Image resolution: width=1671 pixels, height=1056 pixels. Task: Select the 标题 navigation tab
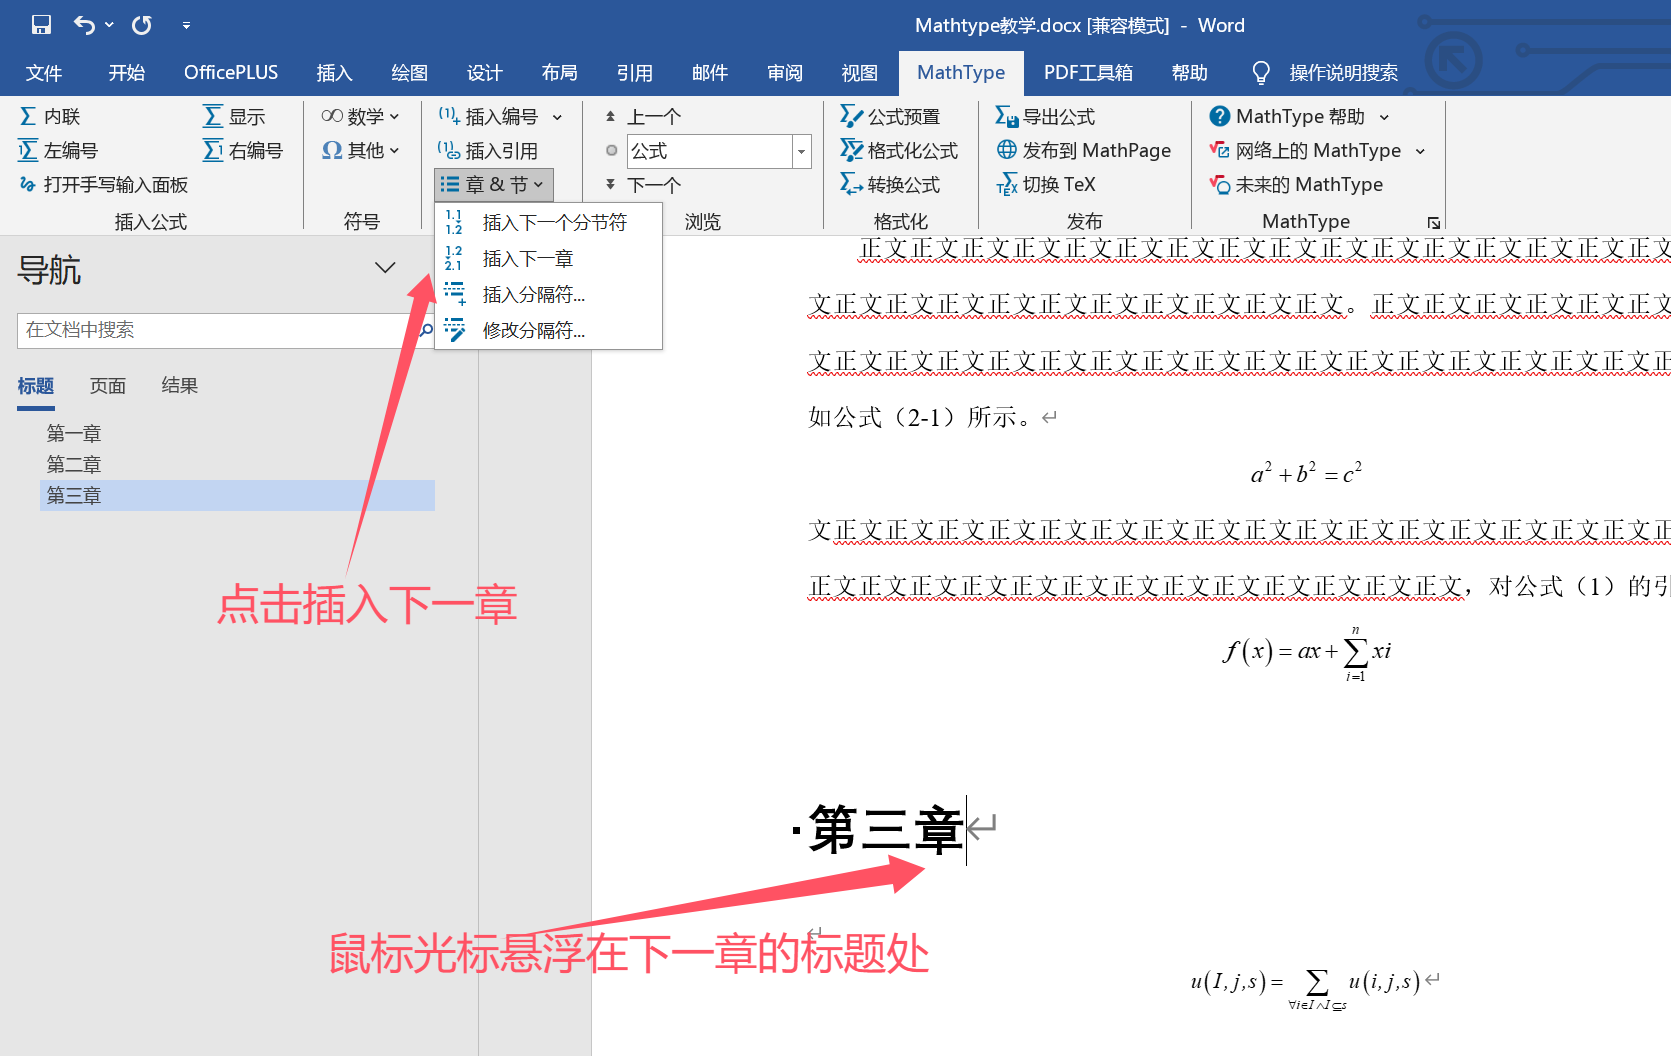pos(36,386)
